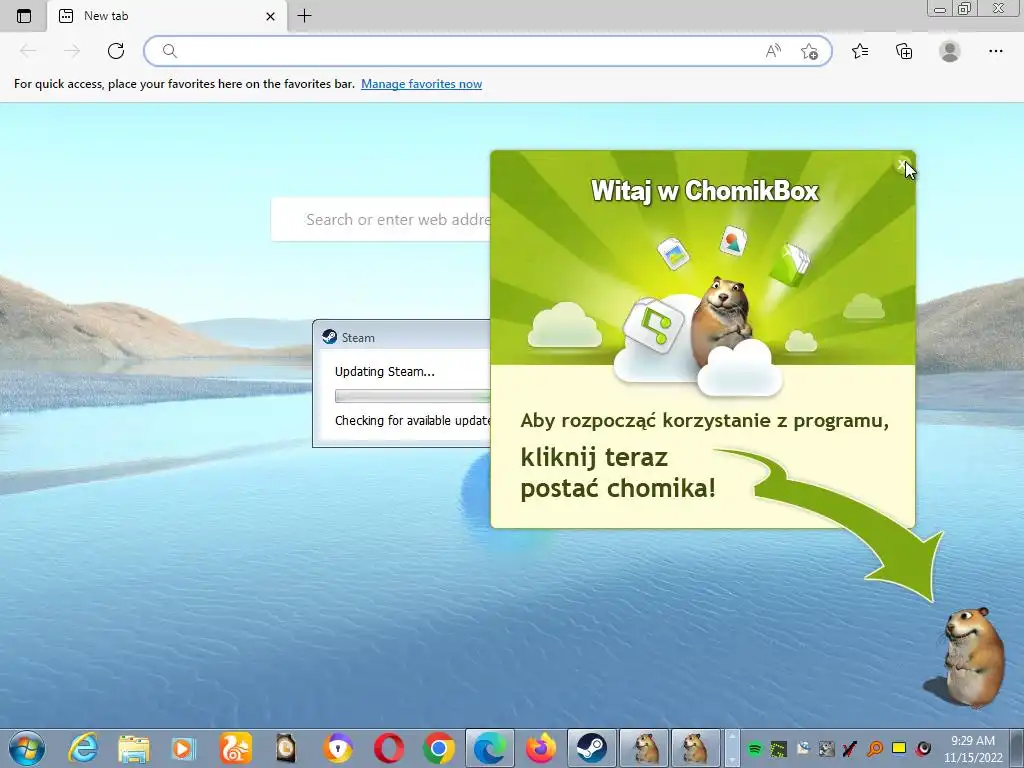The width and height of the screenshot is (1024, 768).
Task: Click the Updating Steam progress bar
Action: (x=412, y=396)
